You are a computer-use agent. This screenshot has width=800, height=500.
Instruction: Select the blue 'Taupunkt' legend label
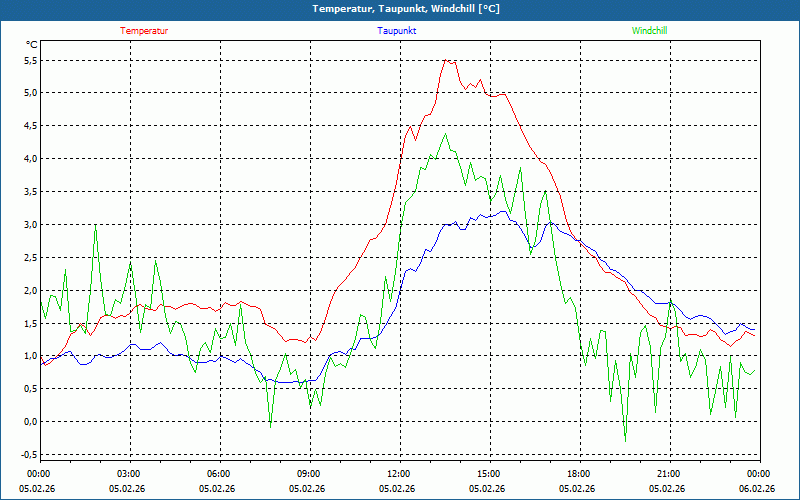pyautogui.click(x=397, y=31)
